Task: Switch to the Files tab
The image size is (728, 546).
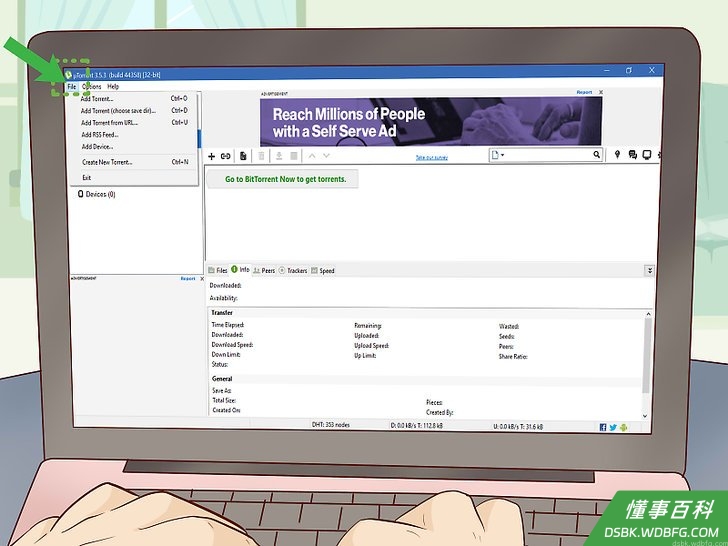Action: coord(218,270)
